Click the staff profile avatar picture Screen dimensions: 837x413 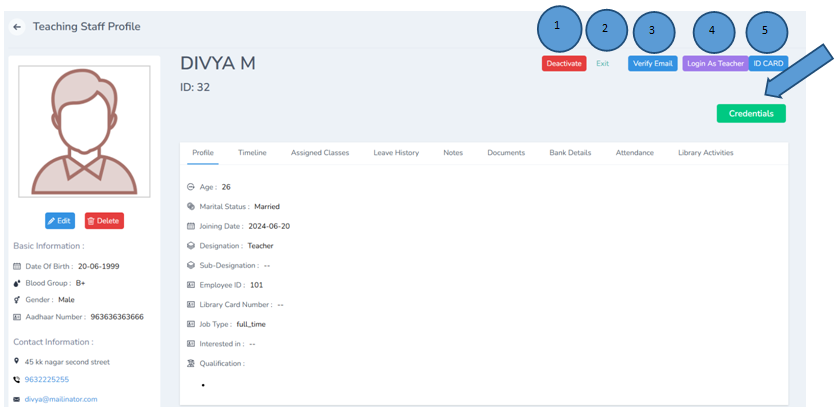(x=84, y=131)
